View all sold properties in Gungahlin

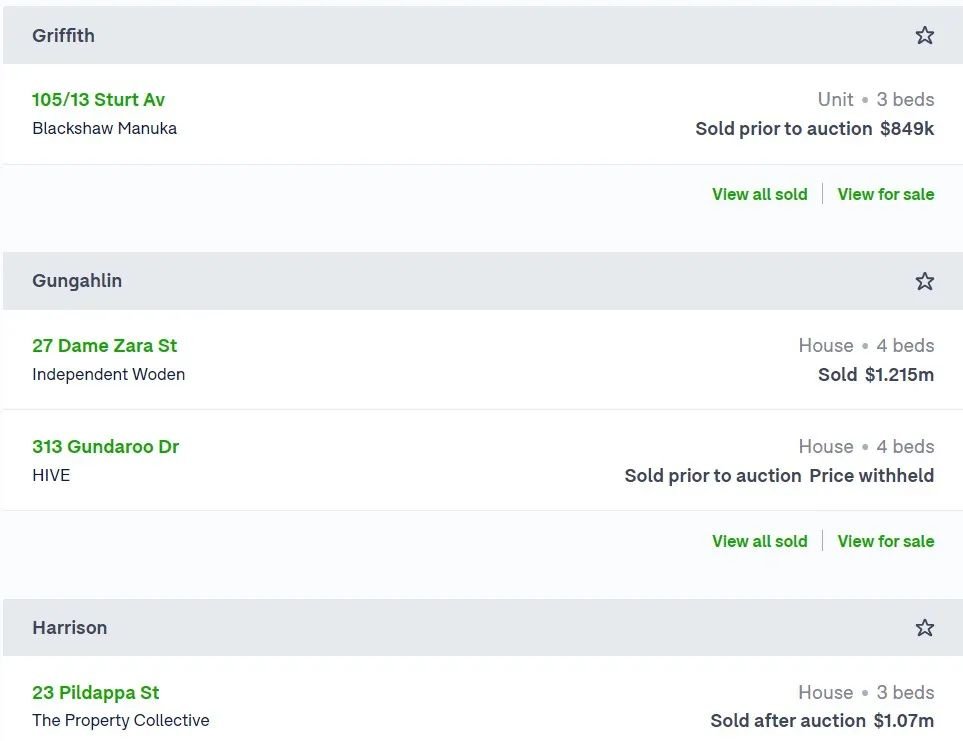pos(760,541)
